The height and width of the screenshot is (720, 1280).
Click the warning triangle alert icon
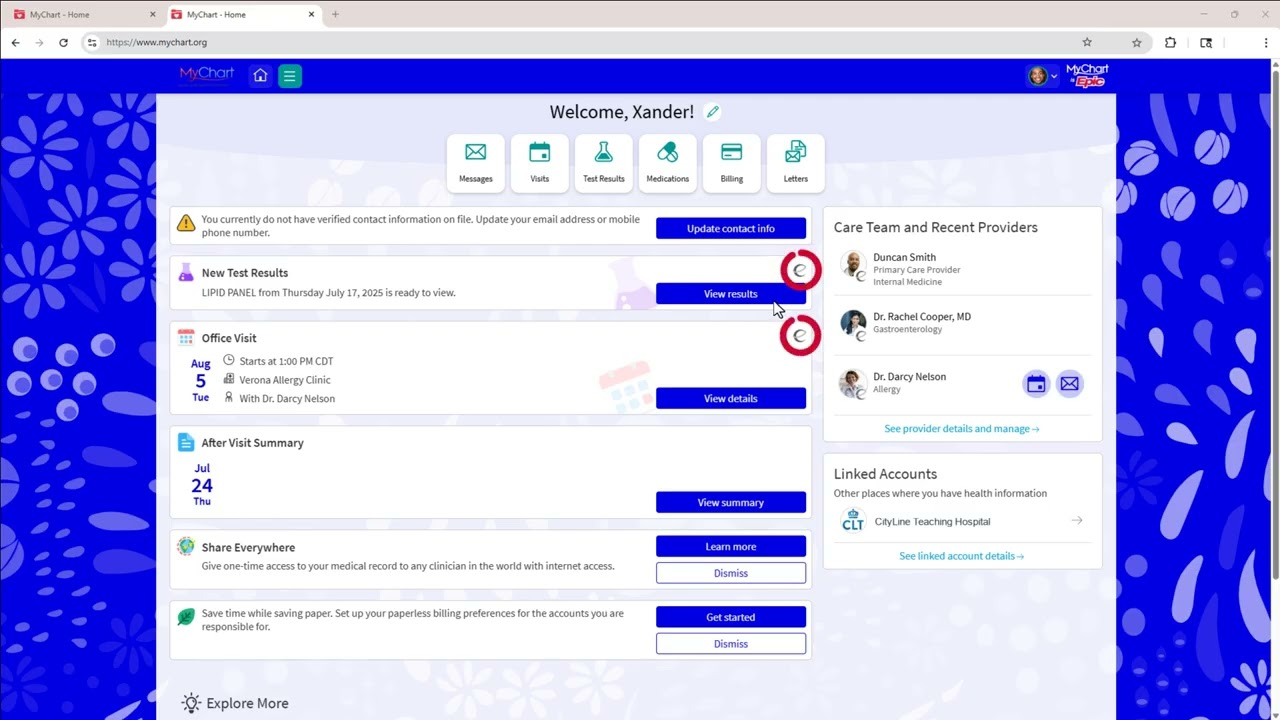186,223
